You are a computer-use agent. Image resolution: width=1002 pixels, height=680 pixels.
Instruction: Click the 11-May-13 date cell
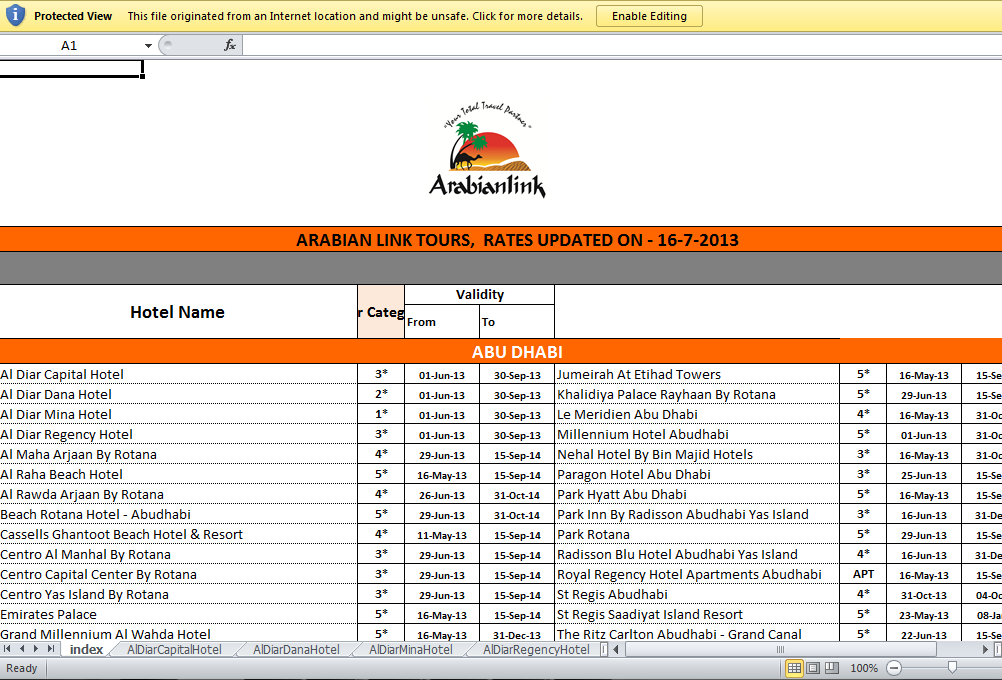pyautogui.click(x=442, y=535)
